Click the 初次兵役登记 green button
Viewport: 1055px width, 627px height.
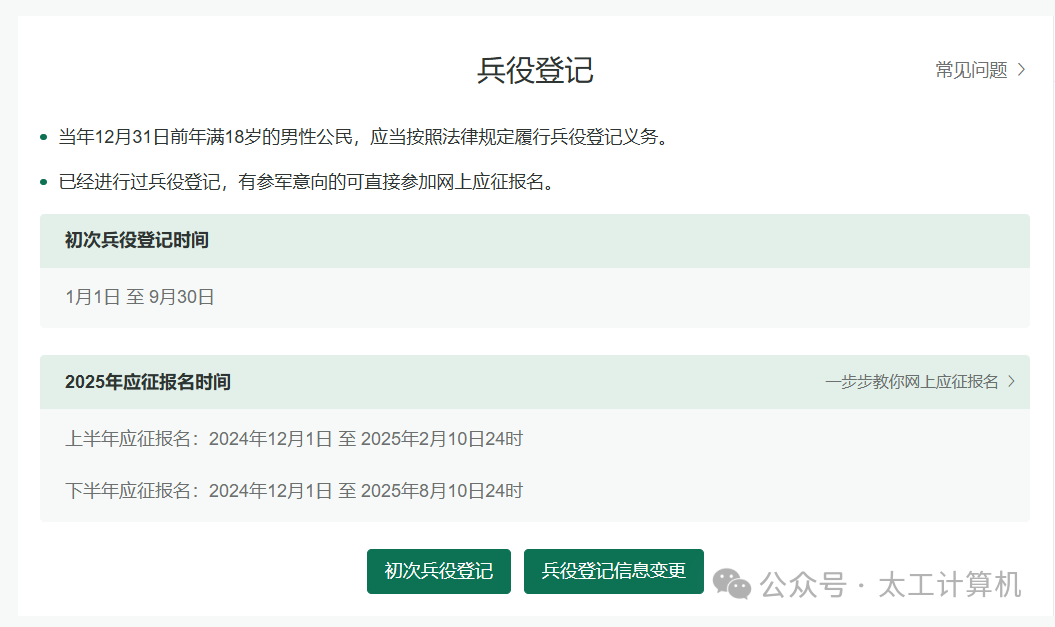(x=438, y=571)
